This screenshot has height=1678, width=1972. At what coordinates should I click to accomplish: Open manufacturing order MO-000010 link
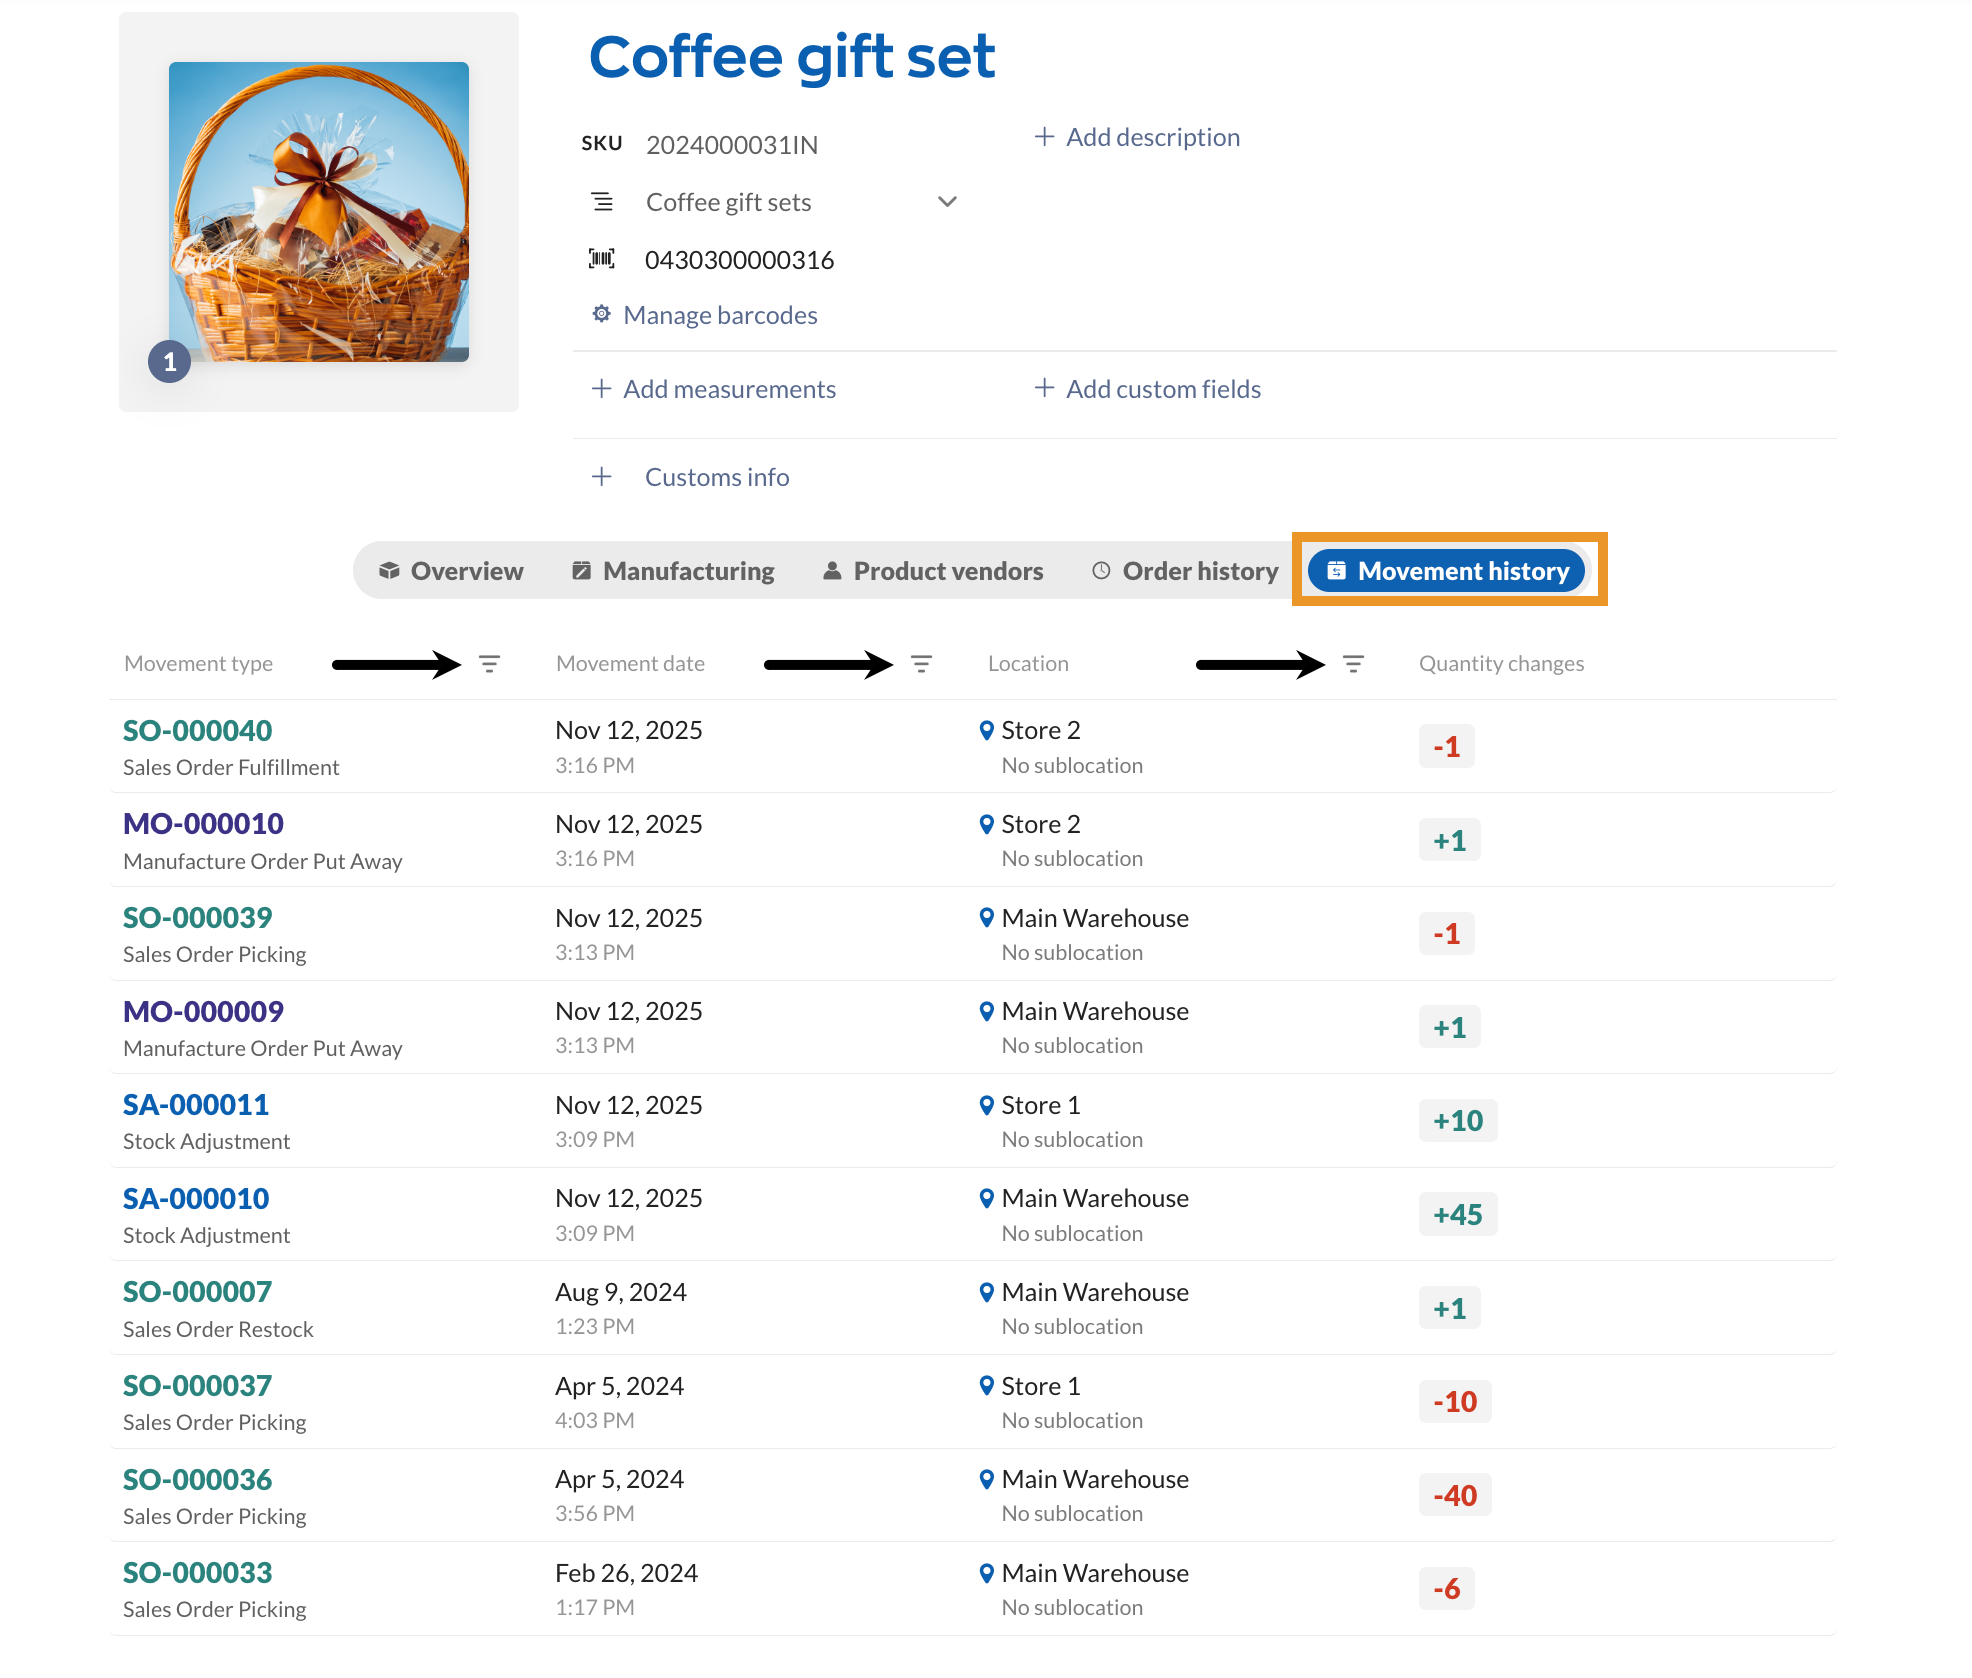point(203,824)
